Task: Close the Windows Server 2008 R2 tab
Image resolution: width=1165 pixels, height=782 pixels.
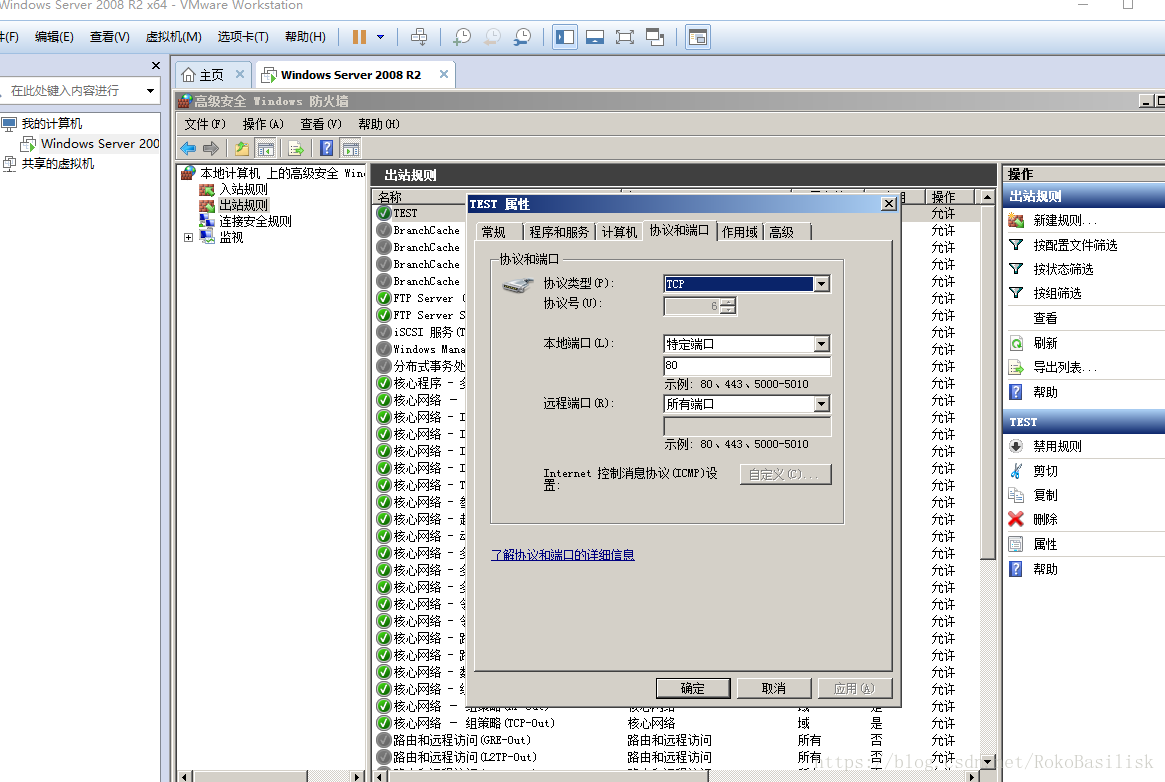Action: pyautogui.click(x=444, y=74)
